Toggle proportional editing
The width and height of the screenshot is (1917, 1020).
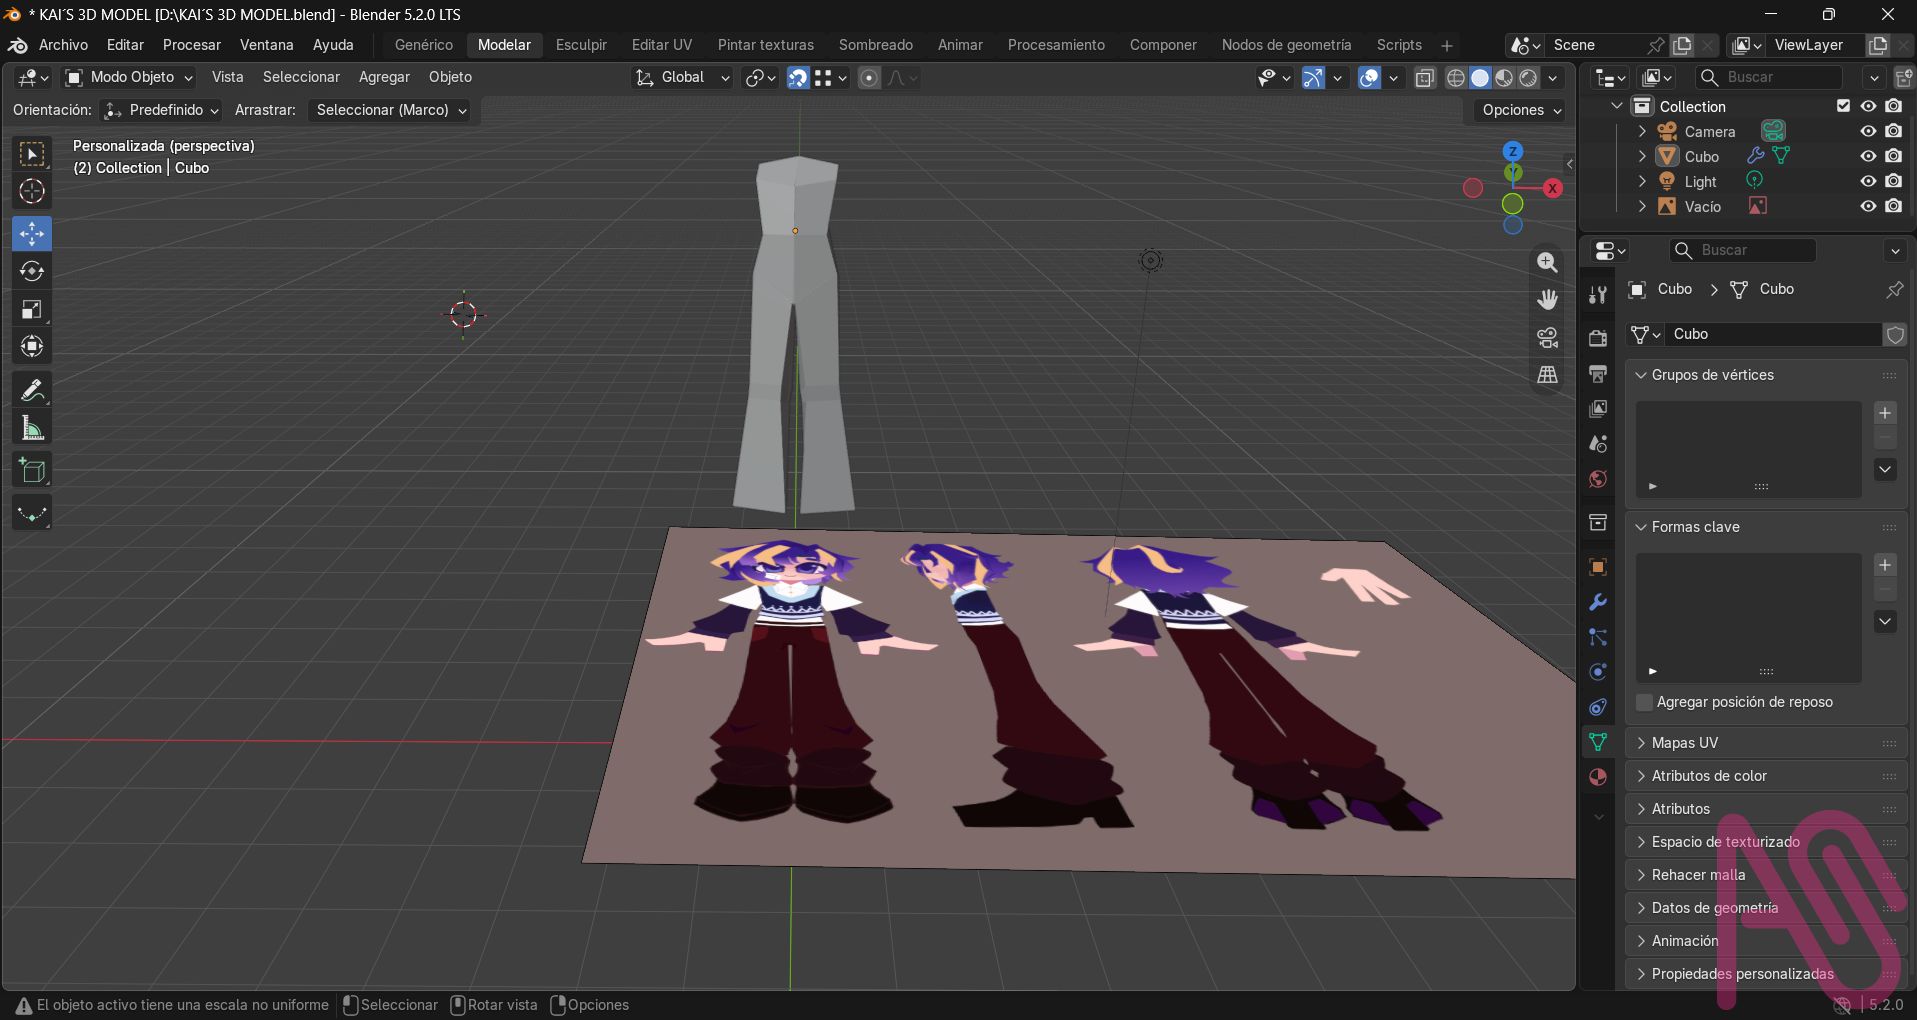pos(869,78)
